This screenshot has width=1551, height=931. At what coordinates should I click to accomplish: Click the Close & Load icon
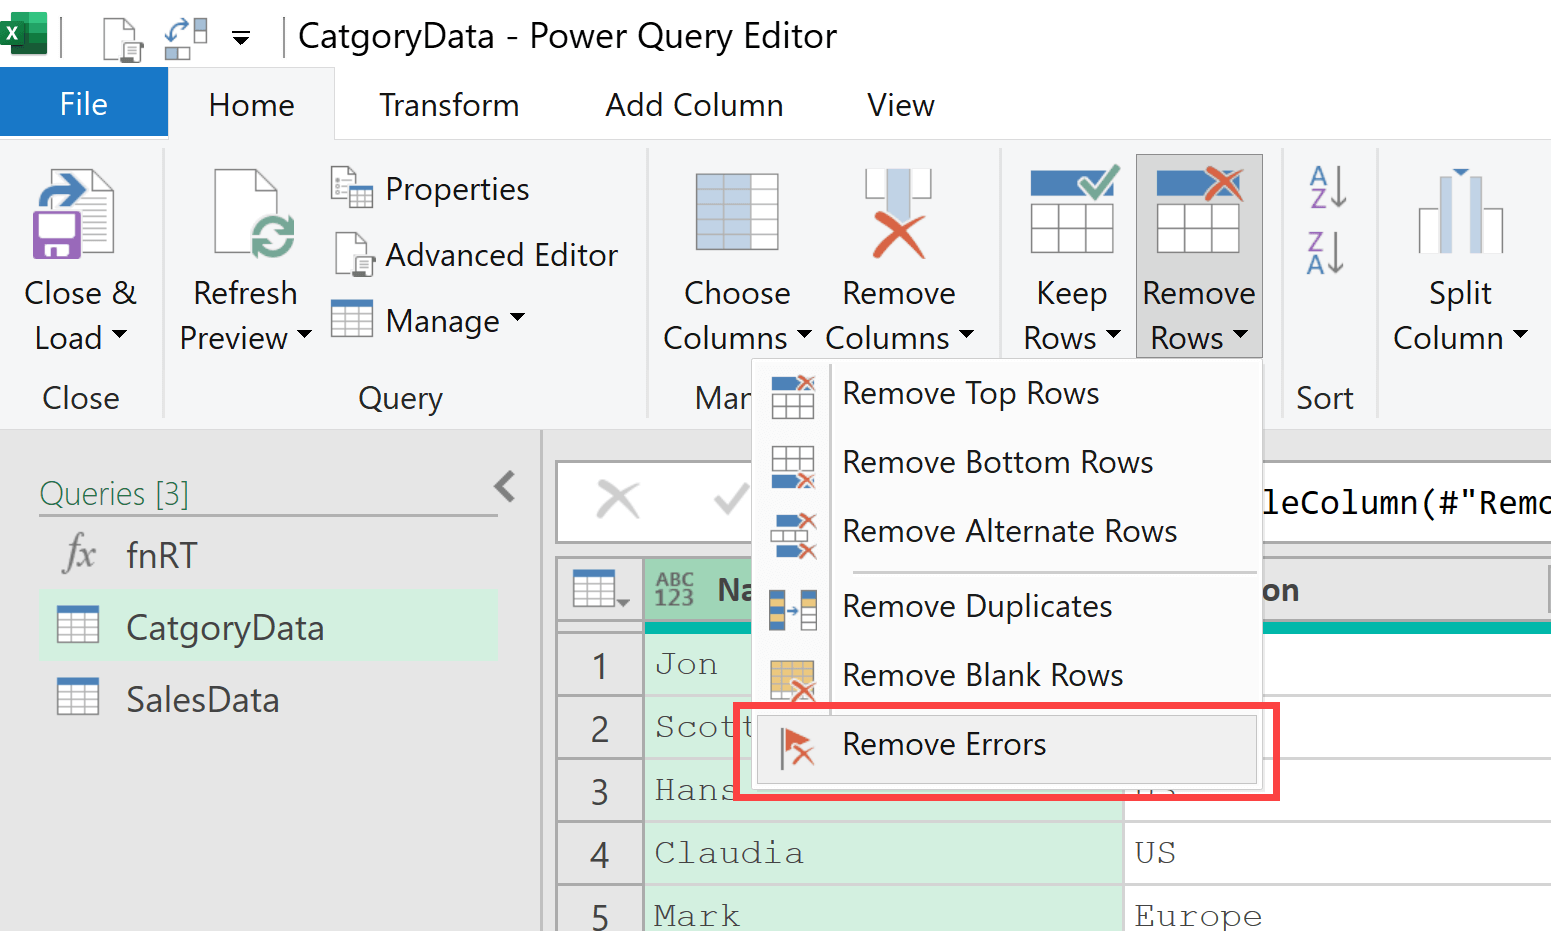[x=74, y=215]
